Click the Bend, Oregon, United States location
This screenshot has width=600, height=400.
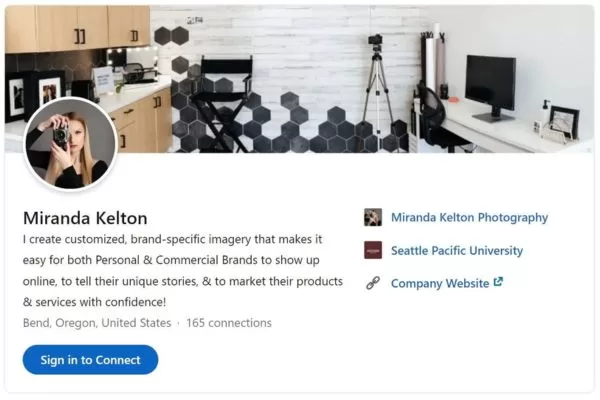point(97,323)
